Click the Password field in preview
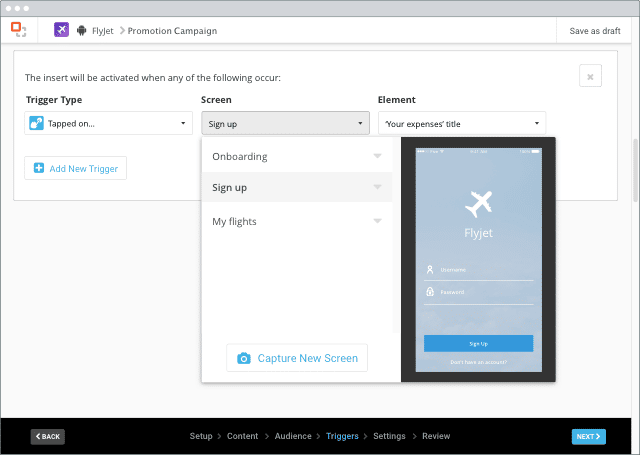Screen dimensions: 640x455 pyautogui.click(x=478, y=293)
